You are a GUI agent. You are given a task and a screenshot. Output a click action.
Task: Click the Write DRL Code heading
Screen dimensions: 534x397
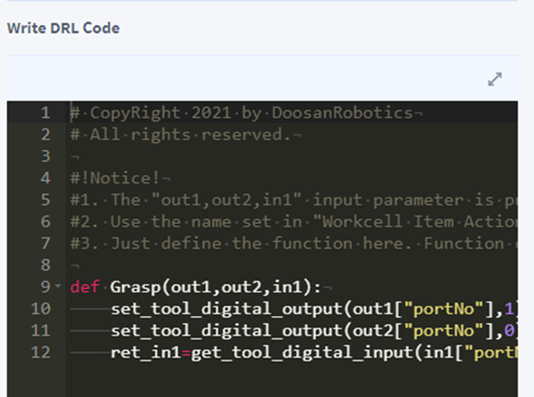pyautogui.click(x=63, y=28)
